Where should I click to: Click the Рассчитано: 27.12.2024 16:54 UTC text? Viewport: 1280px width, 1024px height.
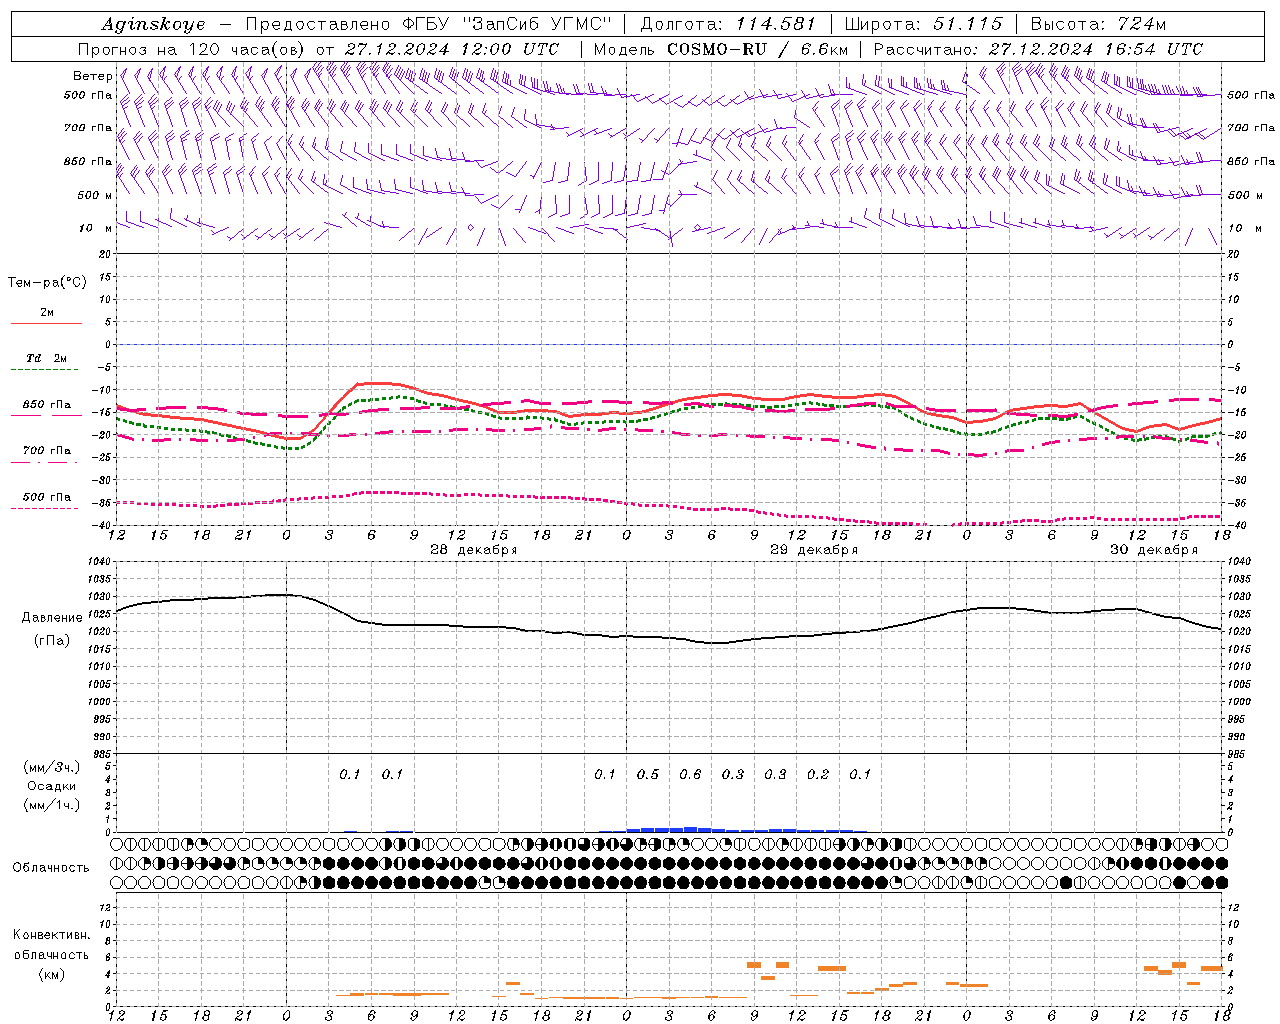tap(1038, 49)
